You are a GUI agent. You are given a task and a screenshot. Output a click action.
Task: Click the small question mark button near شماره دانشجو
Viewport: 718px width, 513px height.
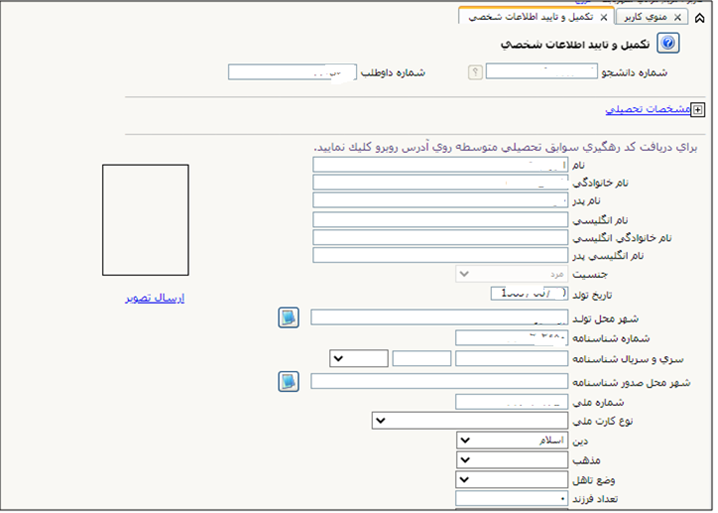pyautogui.click(x=475, y=72)
